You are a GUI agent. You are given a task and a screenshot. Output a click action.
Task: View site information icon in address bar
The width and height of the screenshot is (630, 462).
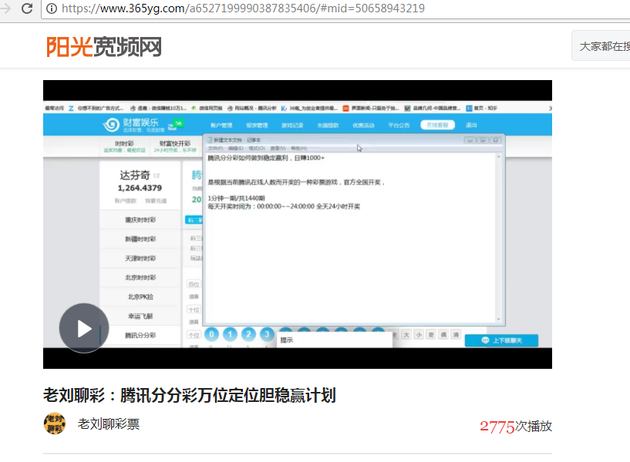pos(51,8)
